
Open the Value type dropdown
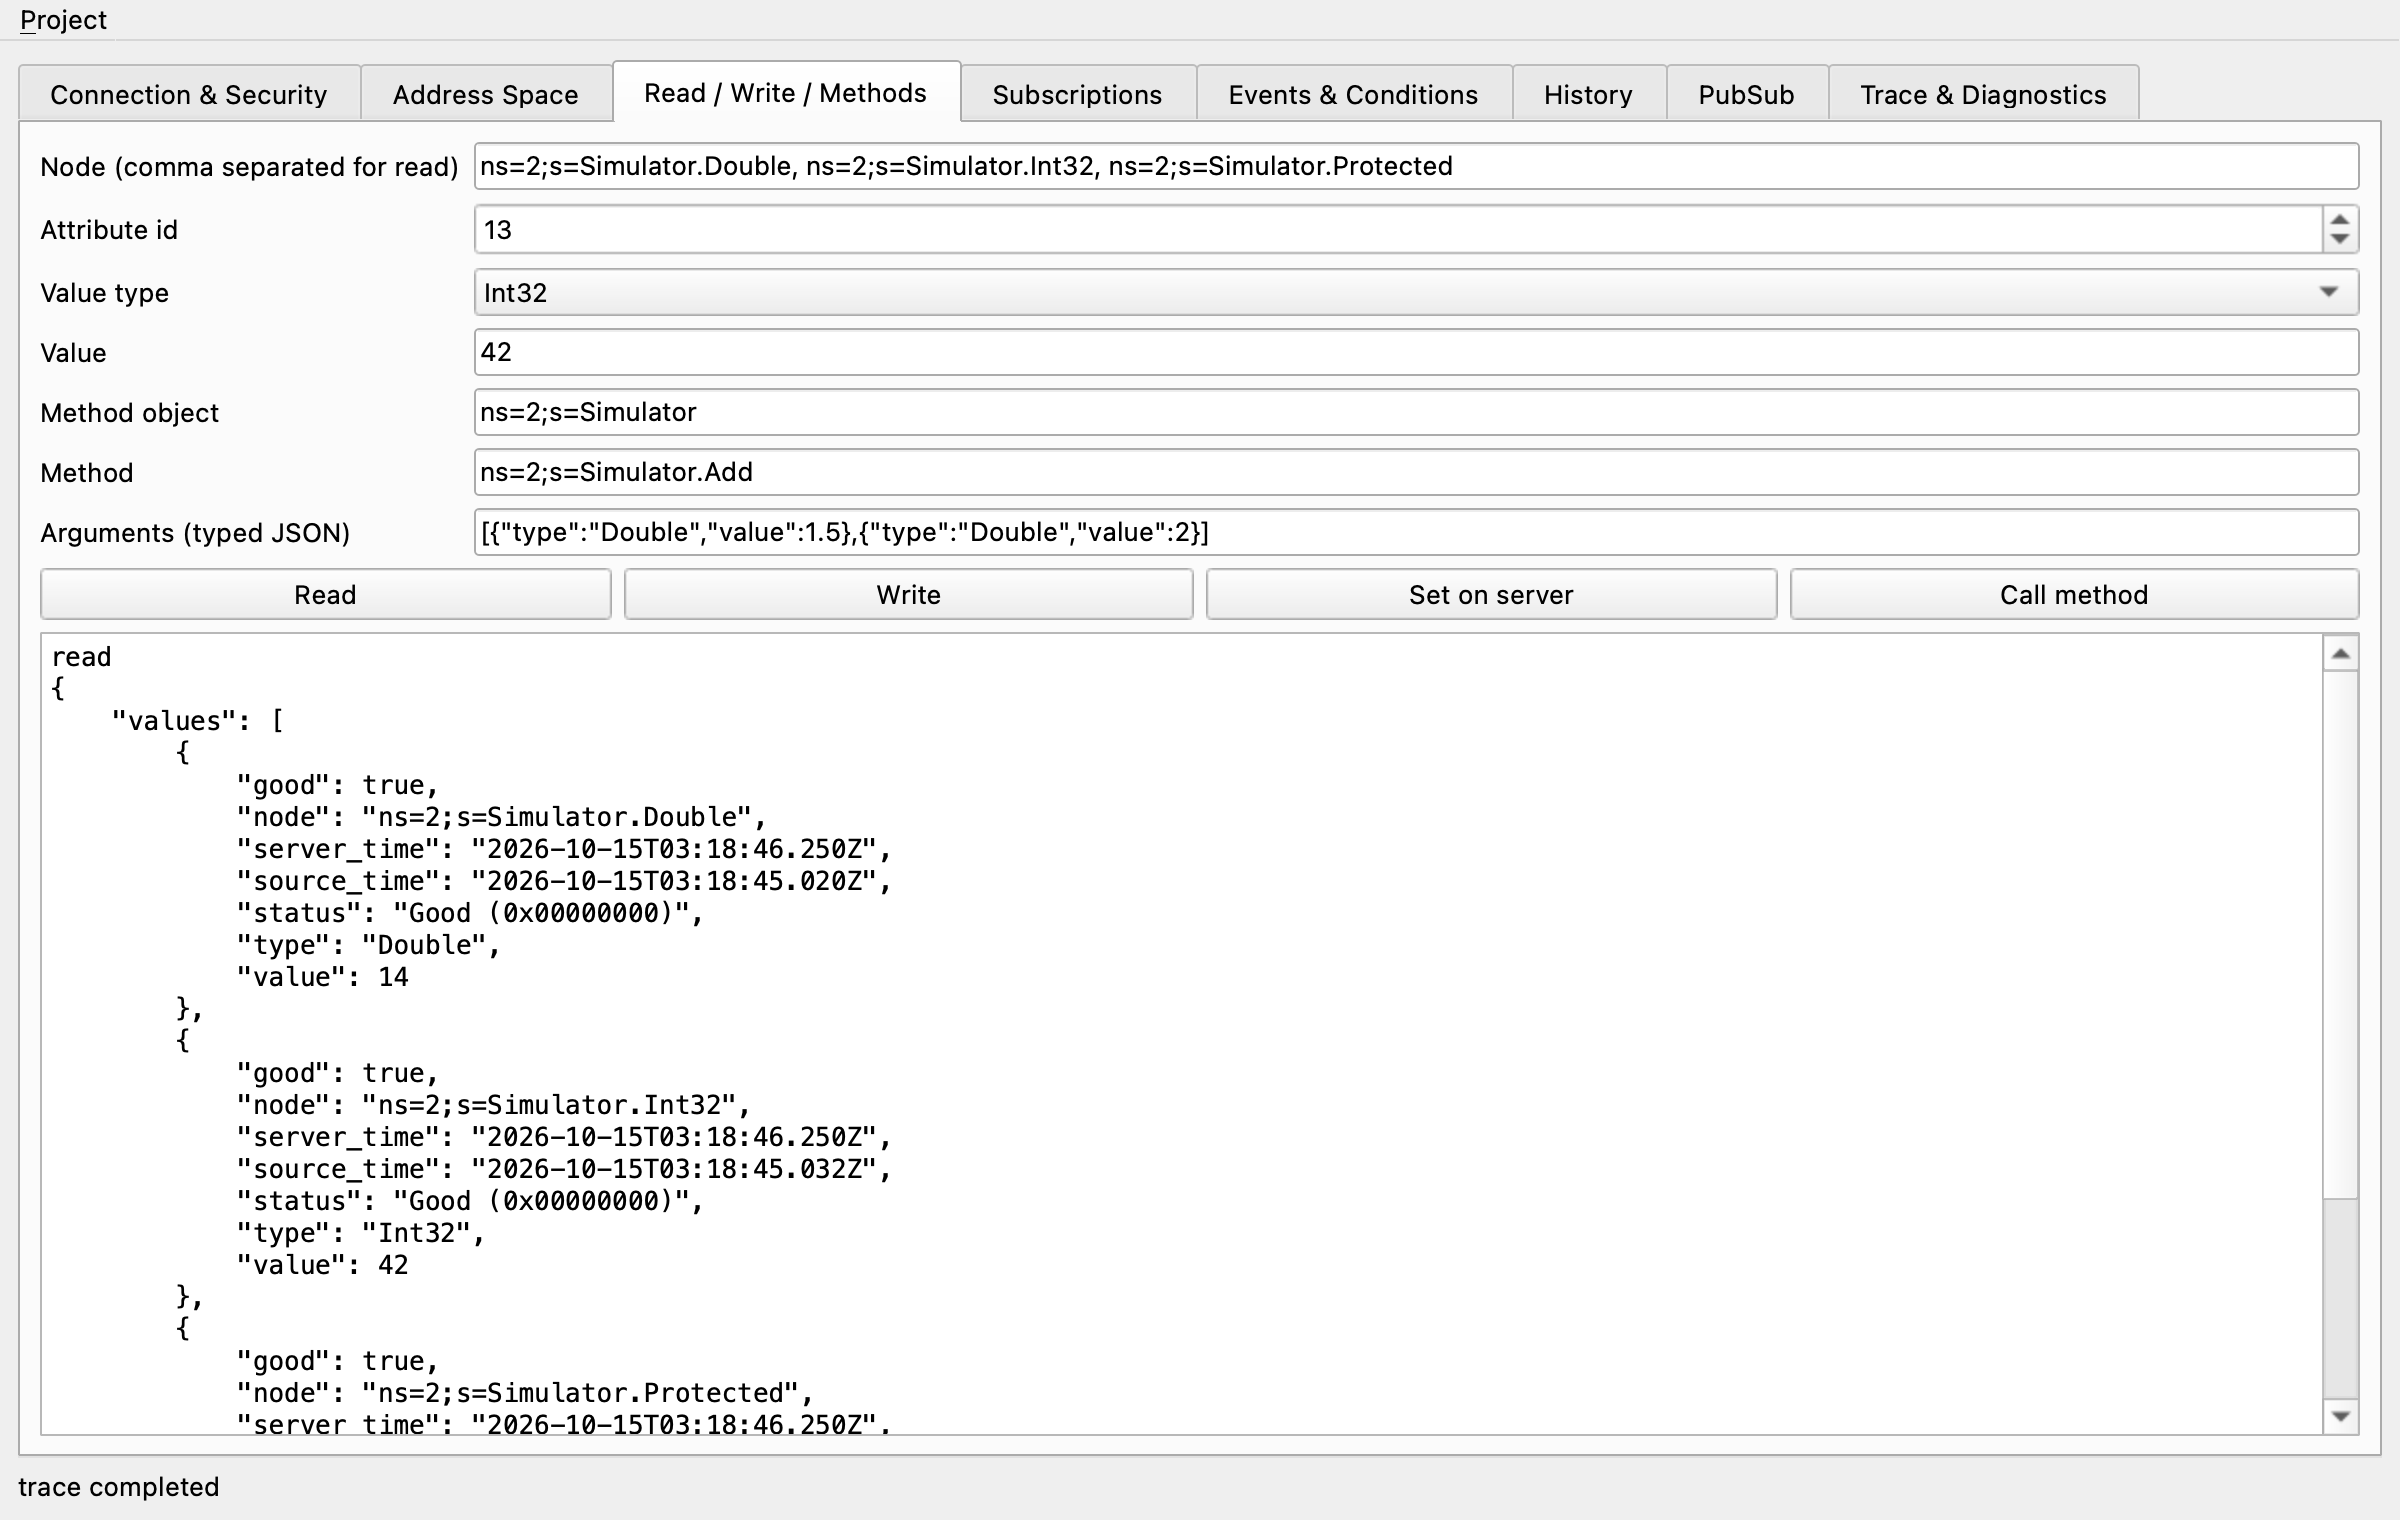(x=1416, y=292)
